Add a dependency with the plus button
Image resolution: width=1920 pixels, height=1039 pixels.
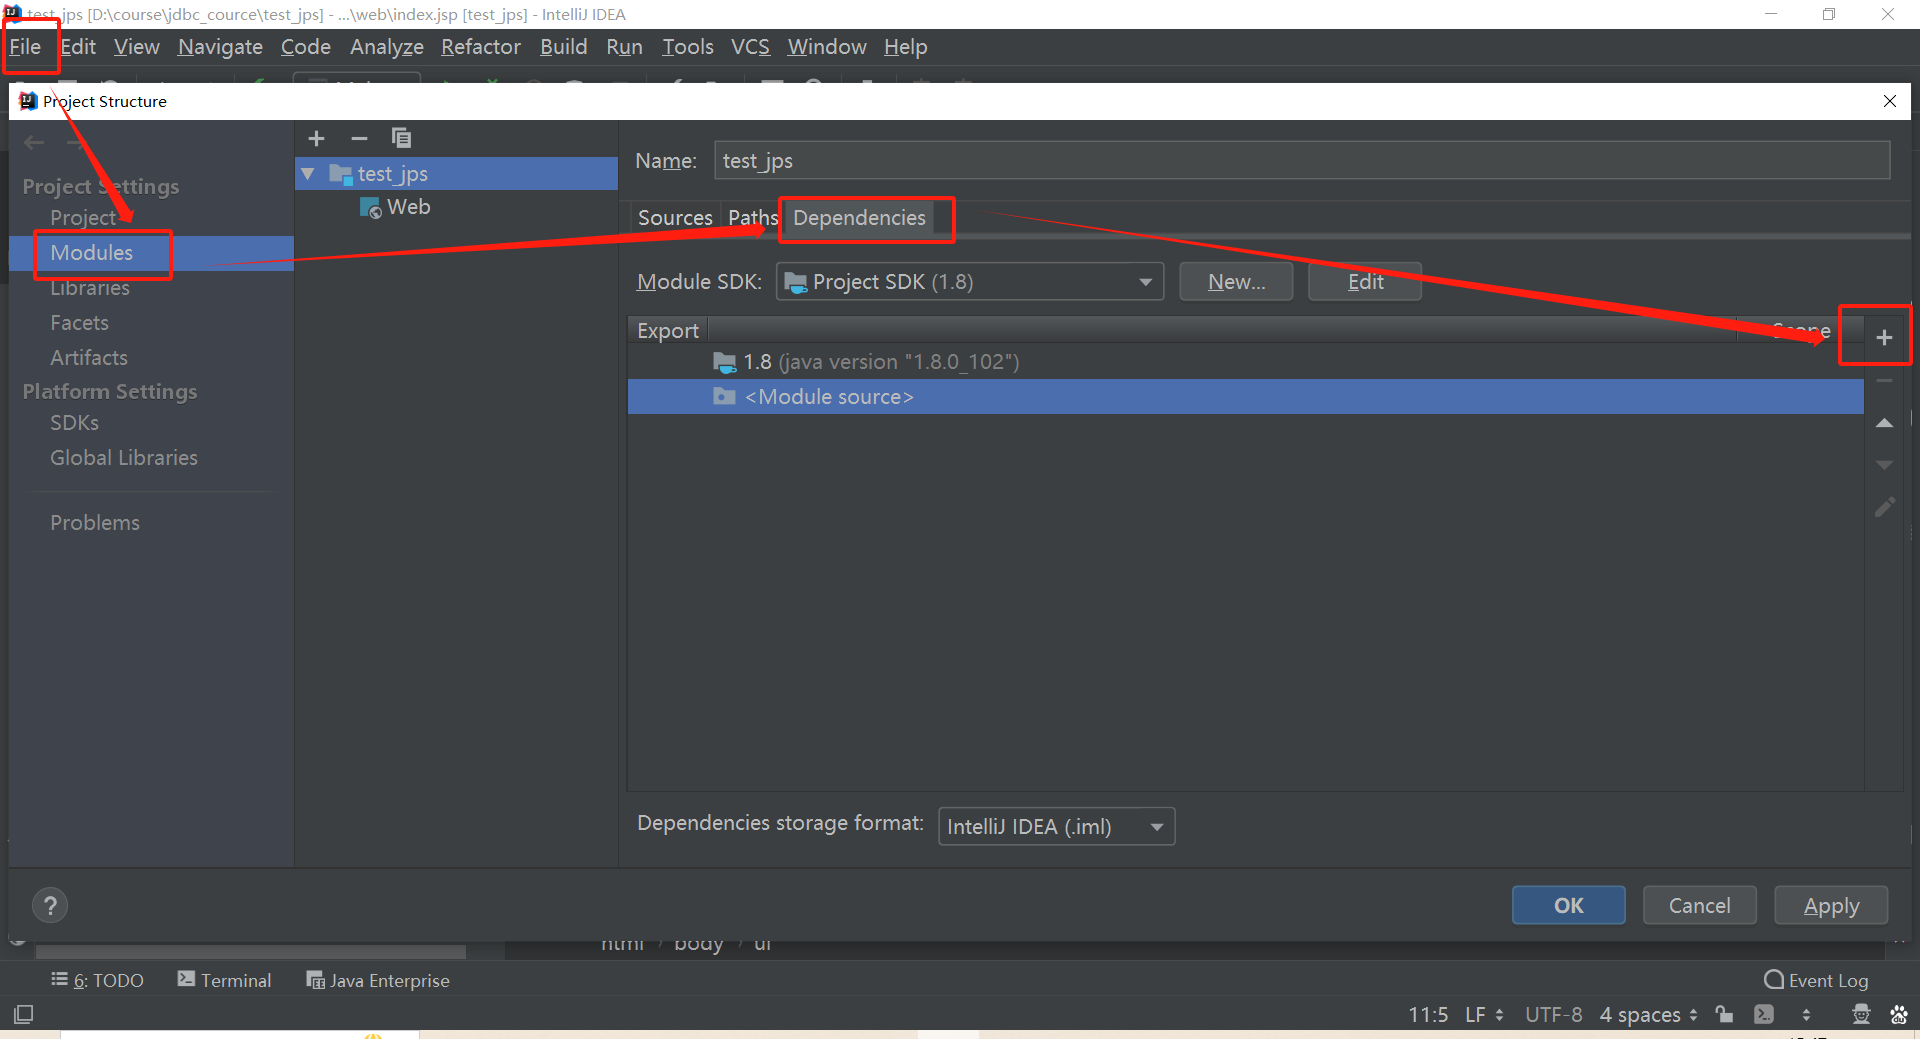[x=1884, y=338]
